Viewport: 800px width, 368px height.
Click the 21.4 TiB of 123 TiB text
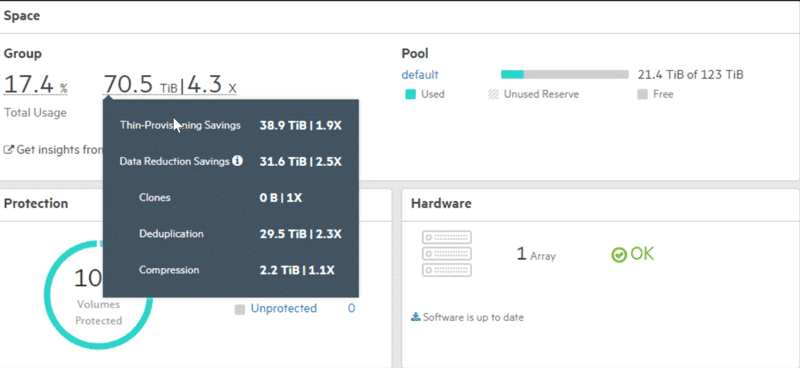click(690, 75)
